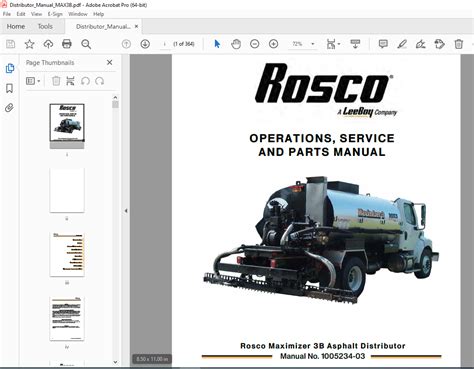Open the Find text magnifier icon
Screen dimensions: 474x369
tap(86, 44)
